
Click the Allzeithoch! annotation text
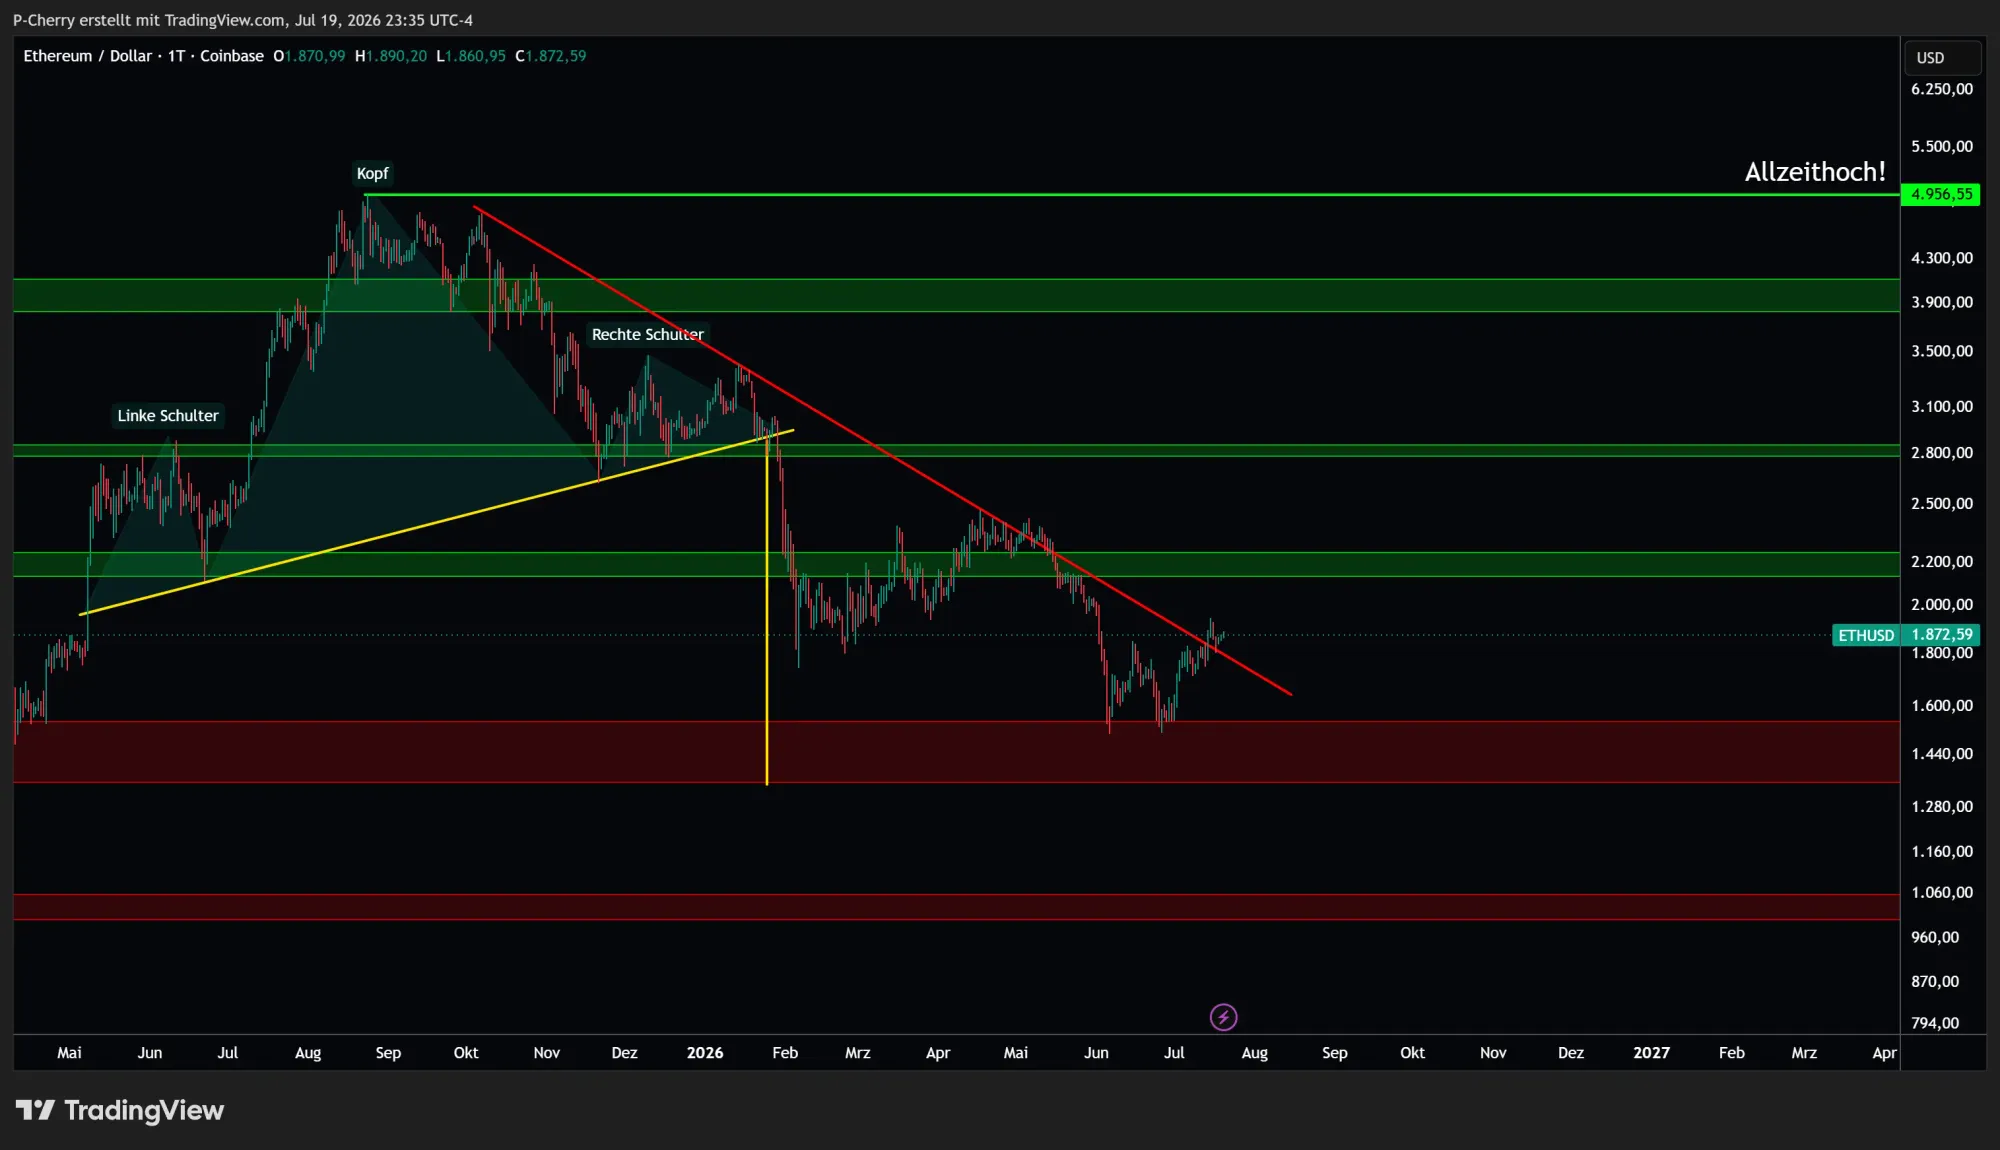(x=1814, y=172)
